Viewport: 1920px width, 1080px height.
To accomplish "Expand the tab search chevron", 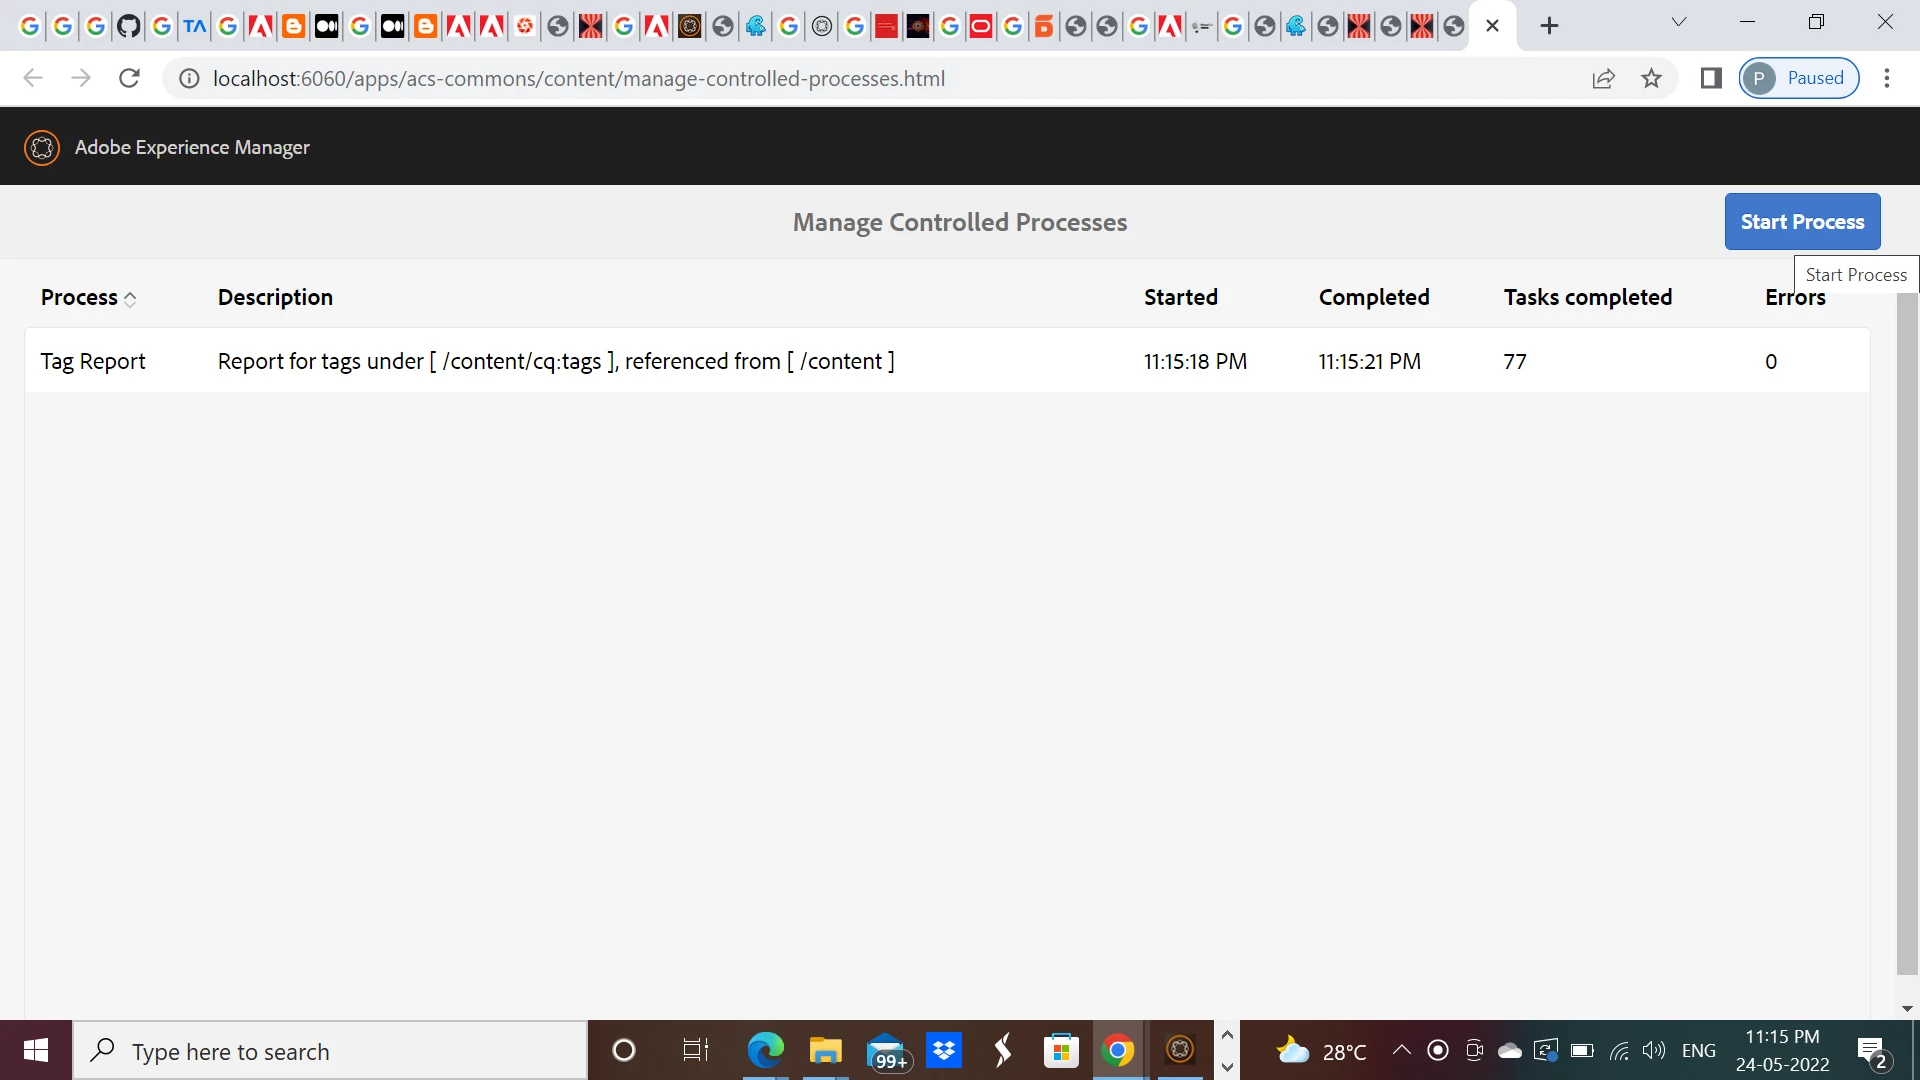I will (1679, 22).
